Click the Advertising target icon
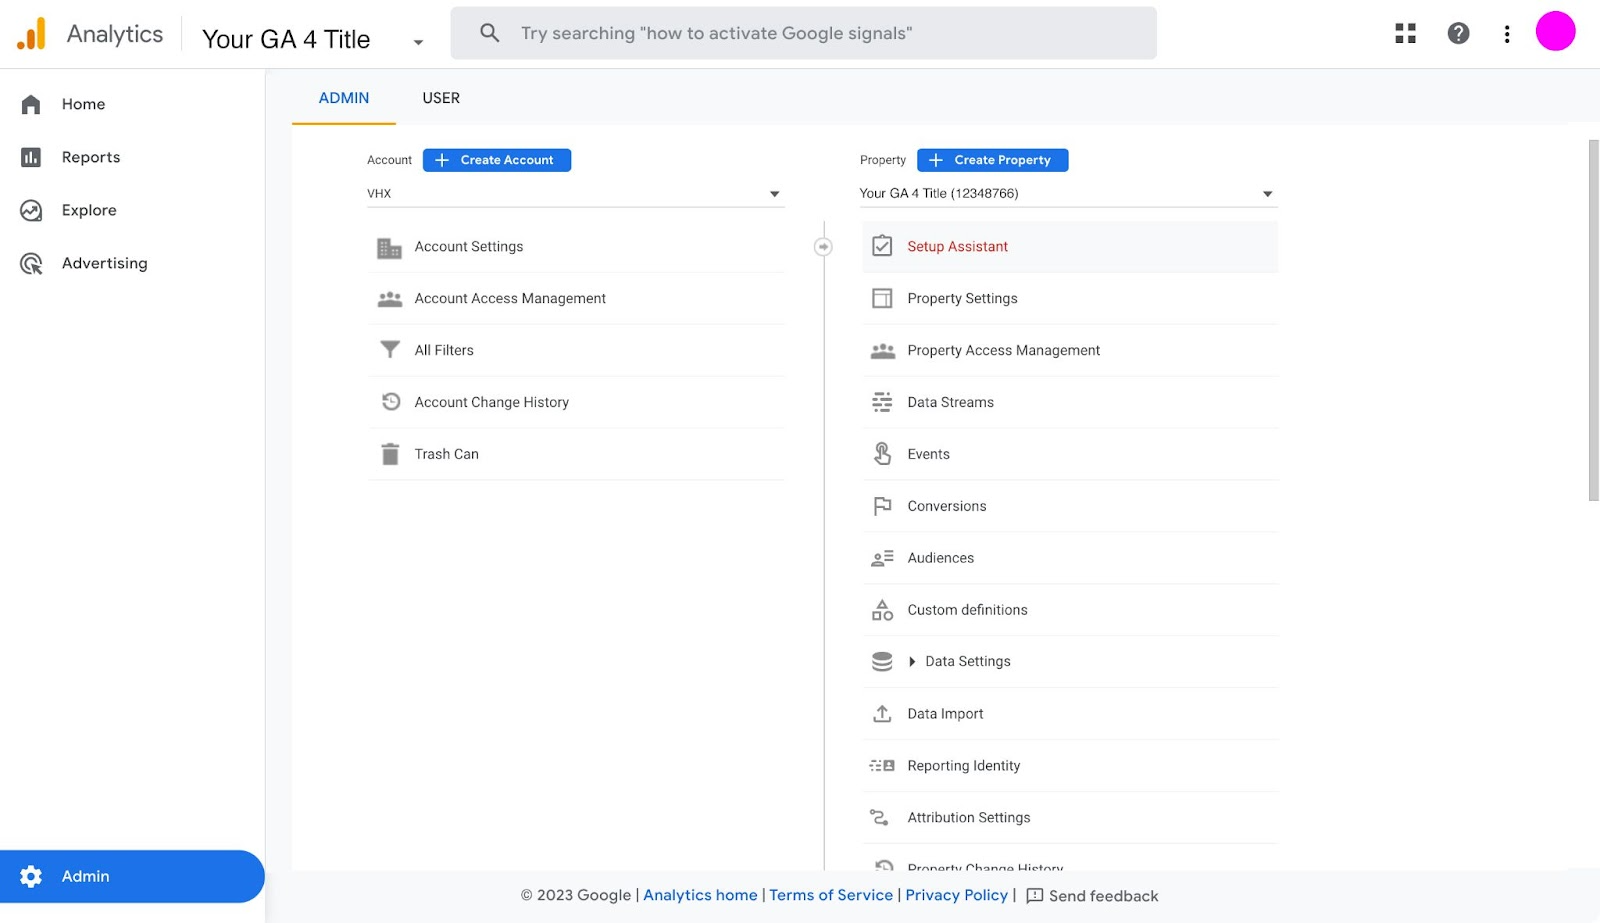 (31, 263)
